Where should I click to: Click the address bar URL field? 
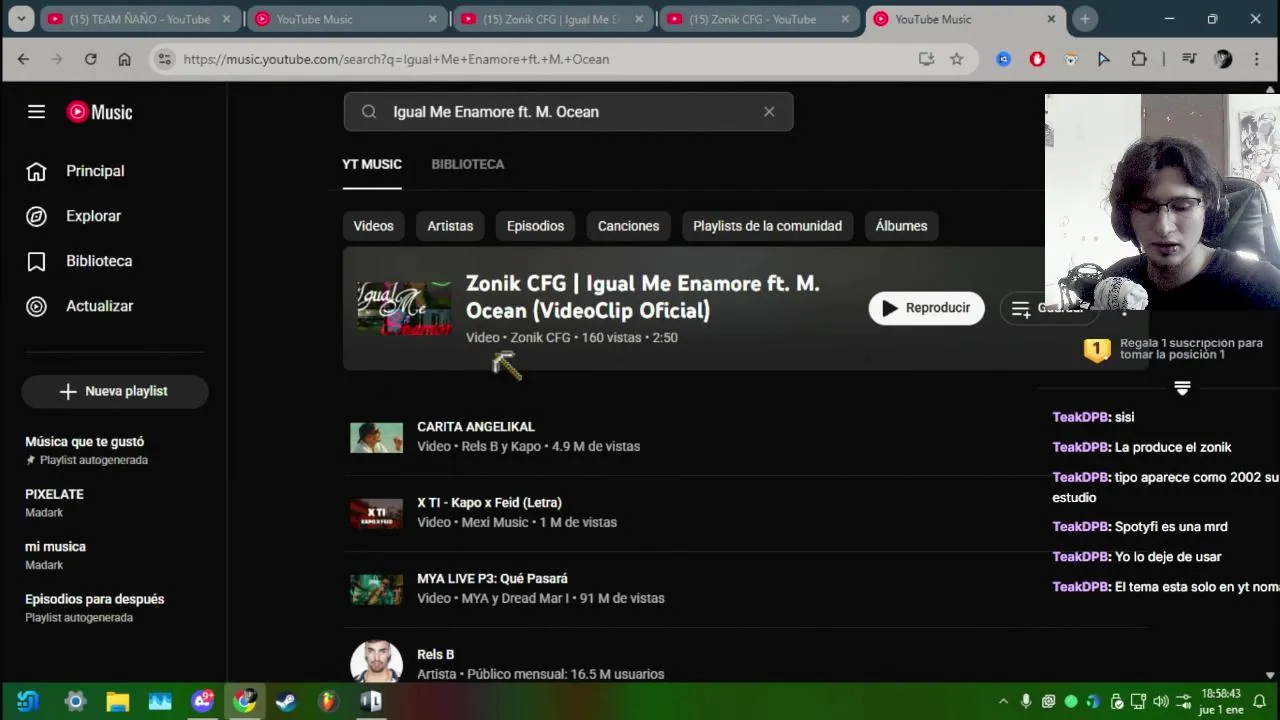(x=540, y=59)
